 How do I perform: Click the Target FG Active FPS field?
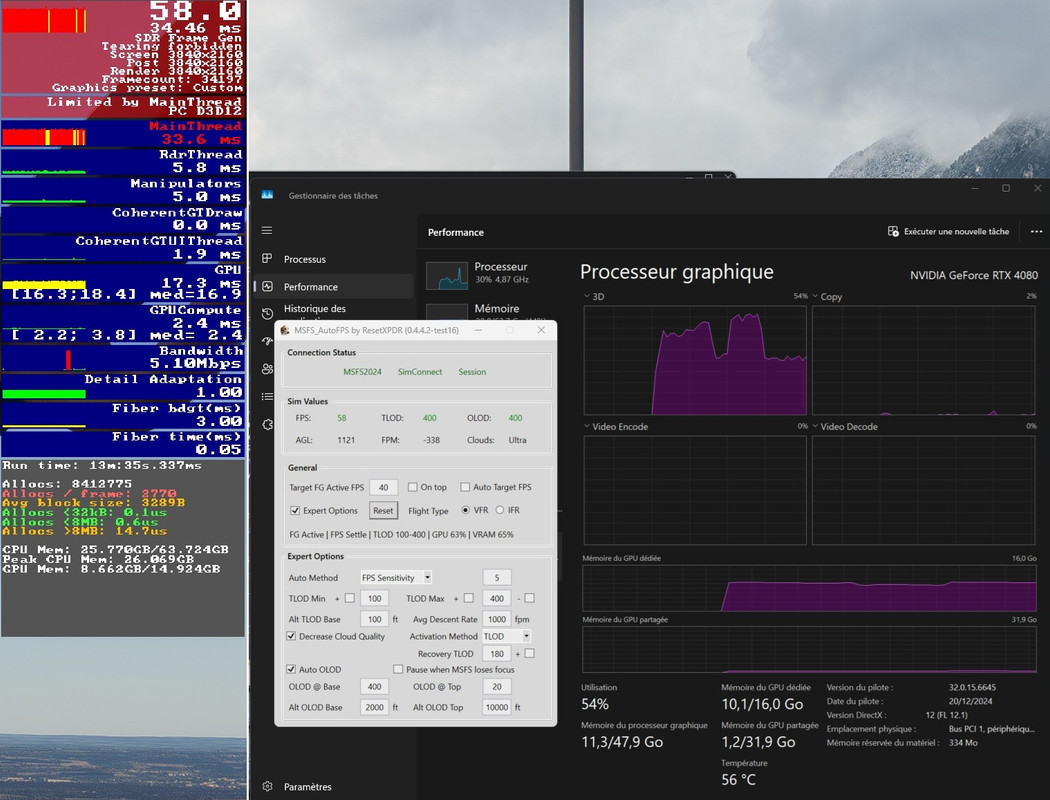click(x=384, y=487)
